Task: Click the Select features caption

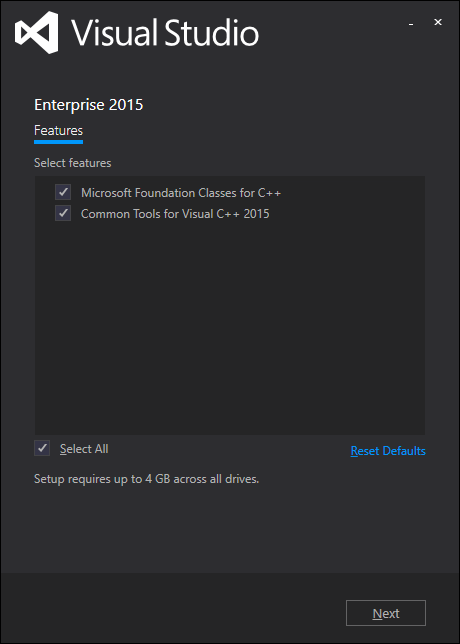Action: point(73,163)
